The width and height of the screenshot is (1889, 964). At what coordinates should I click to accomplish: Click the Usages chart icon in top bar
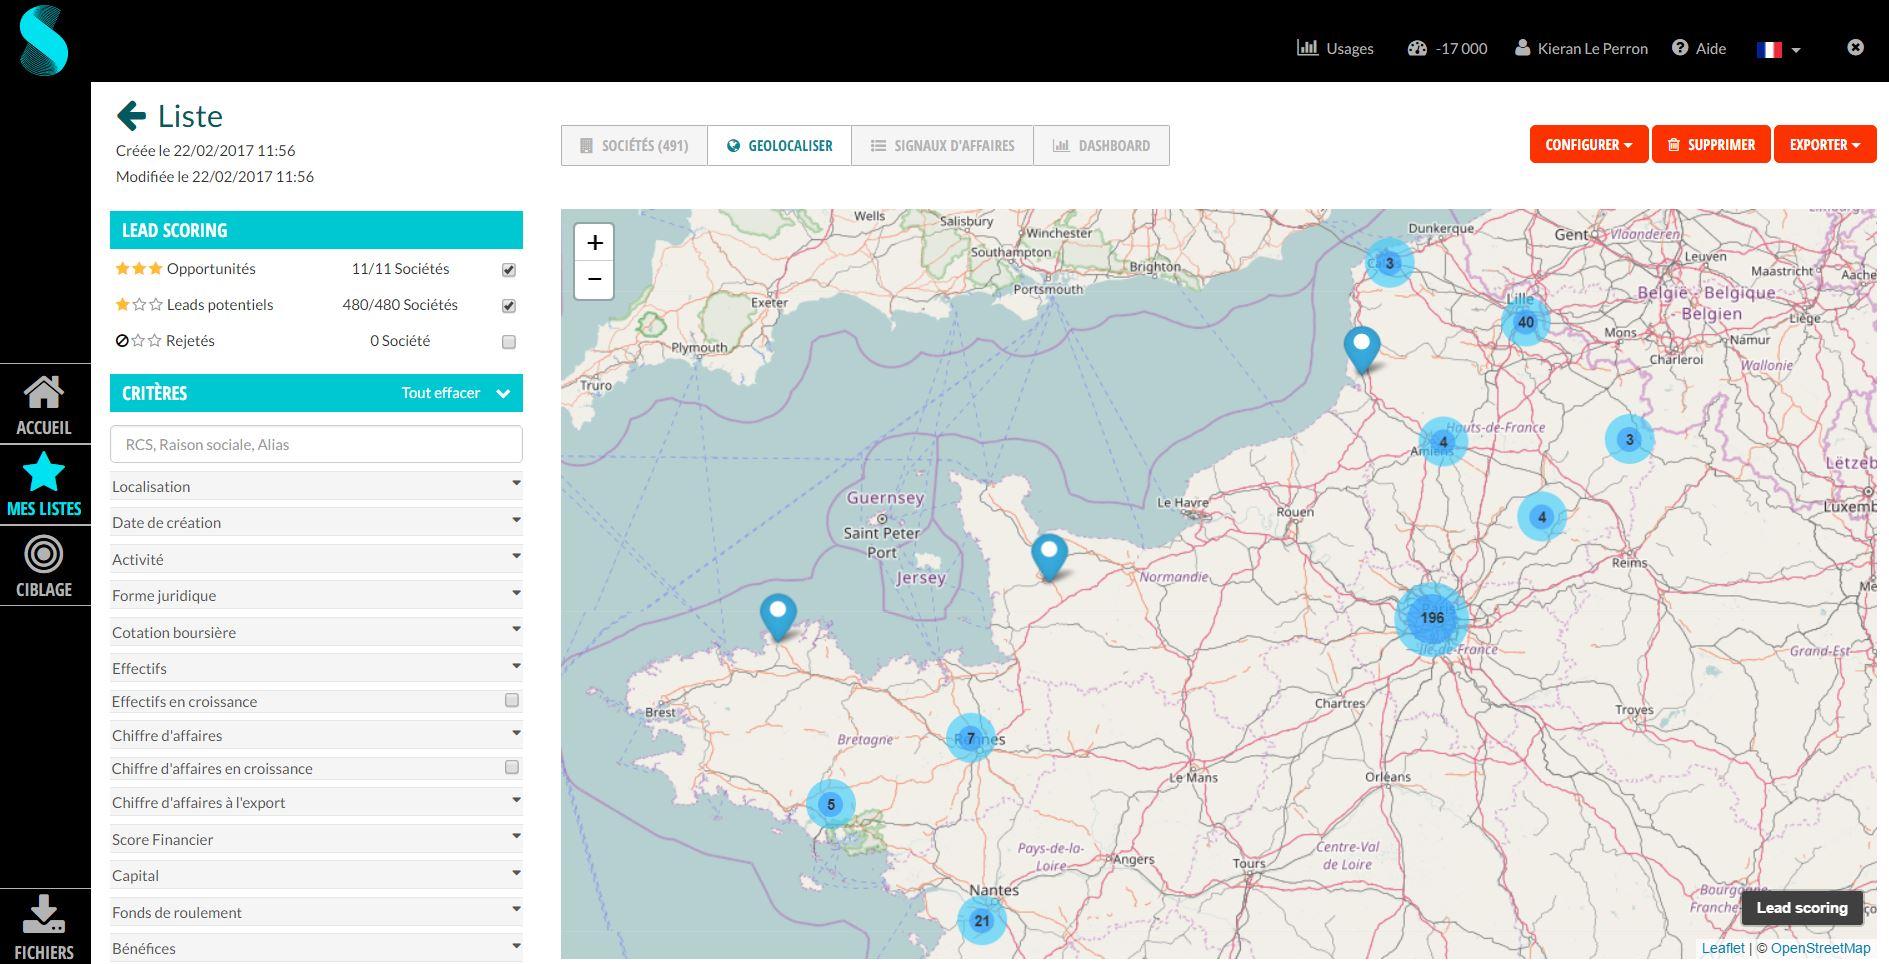(x=1307, y=47)
